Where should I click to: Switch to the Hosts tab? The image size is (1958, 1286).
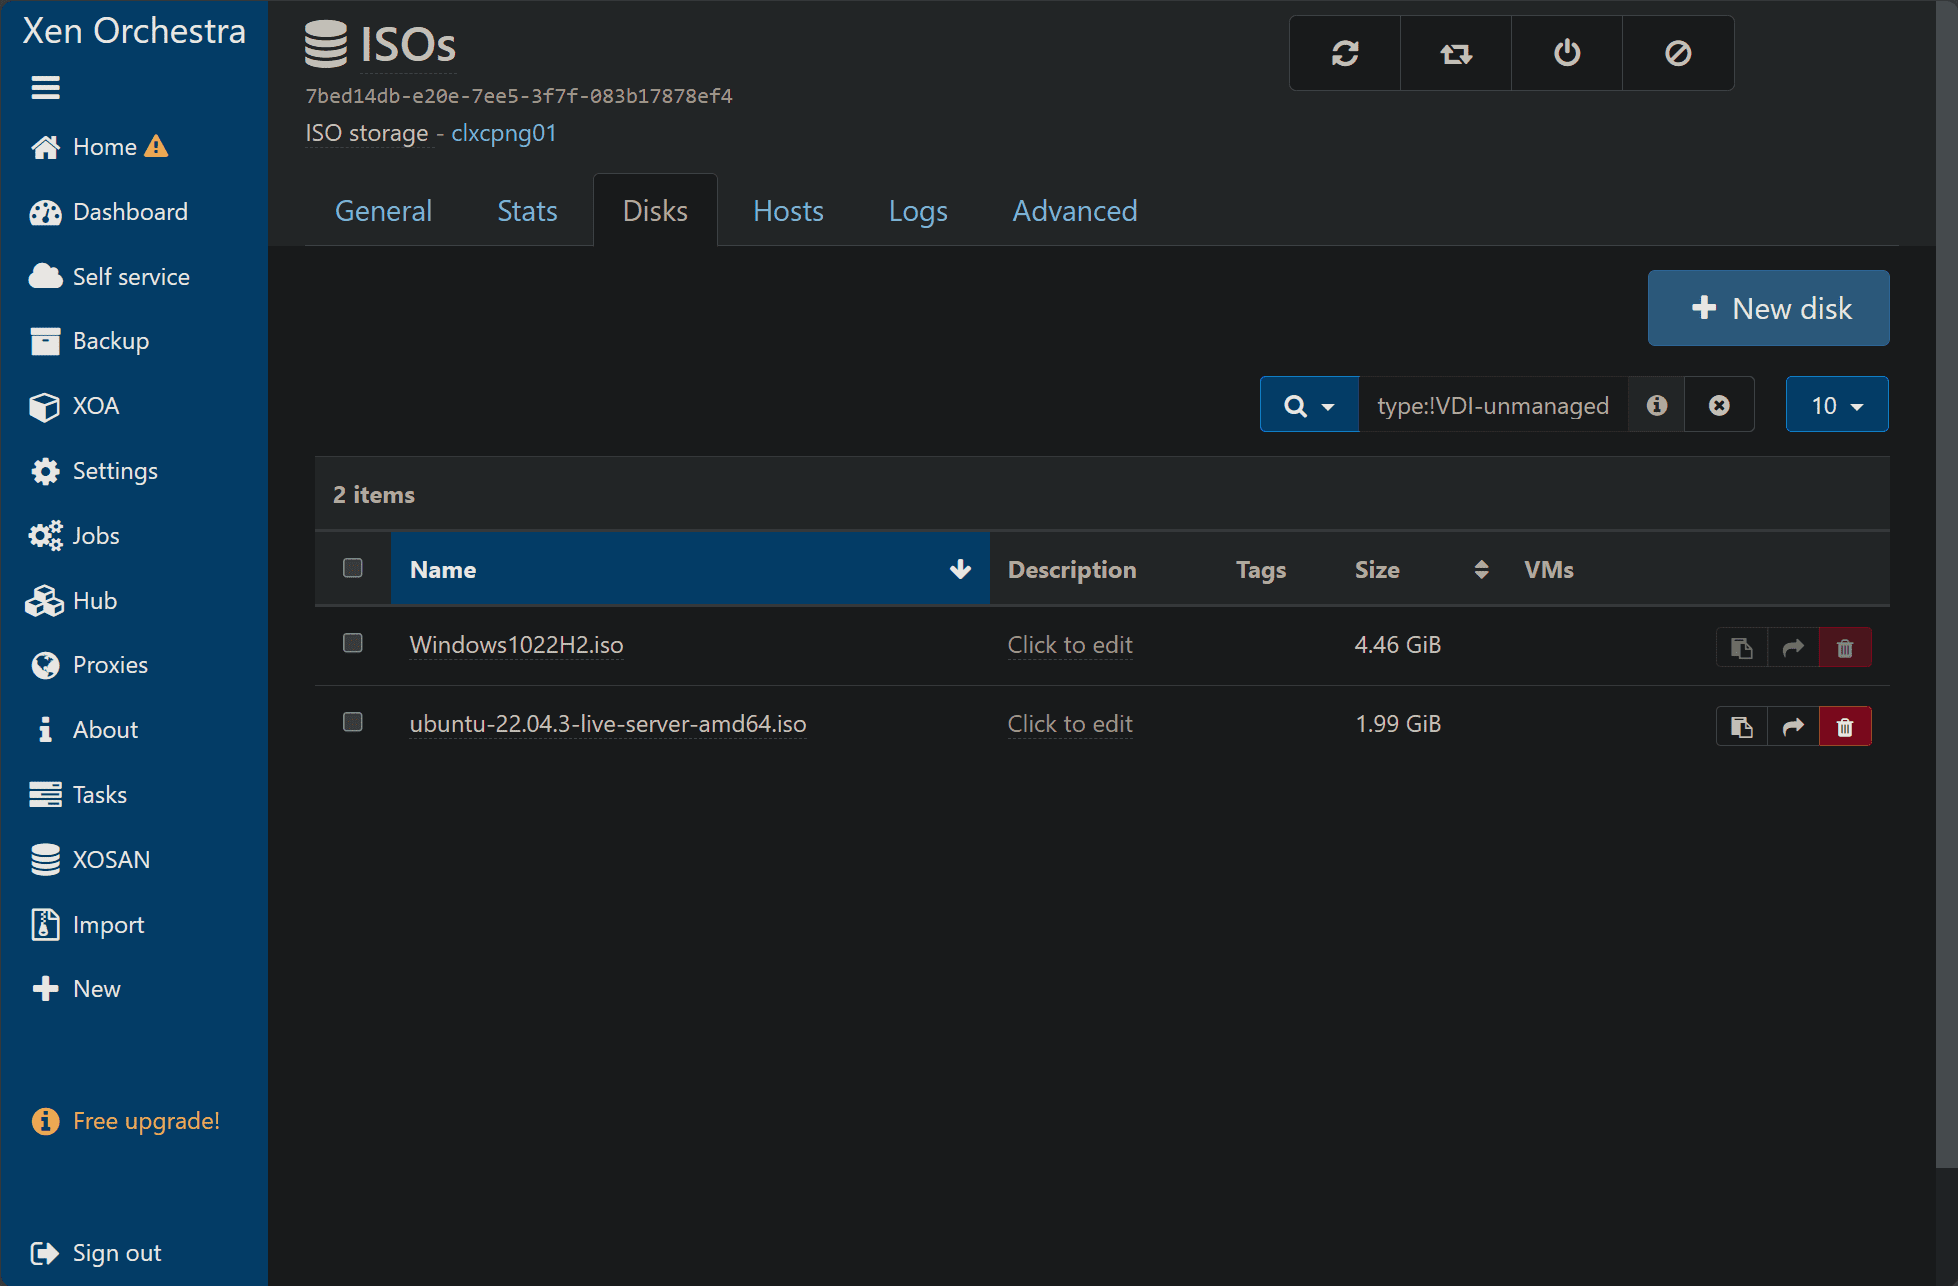pyautogui.click(x=788, y=211)
